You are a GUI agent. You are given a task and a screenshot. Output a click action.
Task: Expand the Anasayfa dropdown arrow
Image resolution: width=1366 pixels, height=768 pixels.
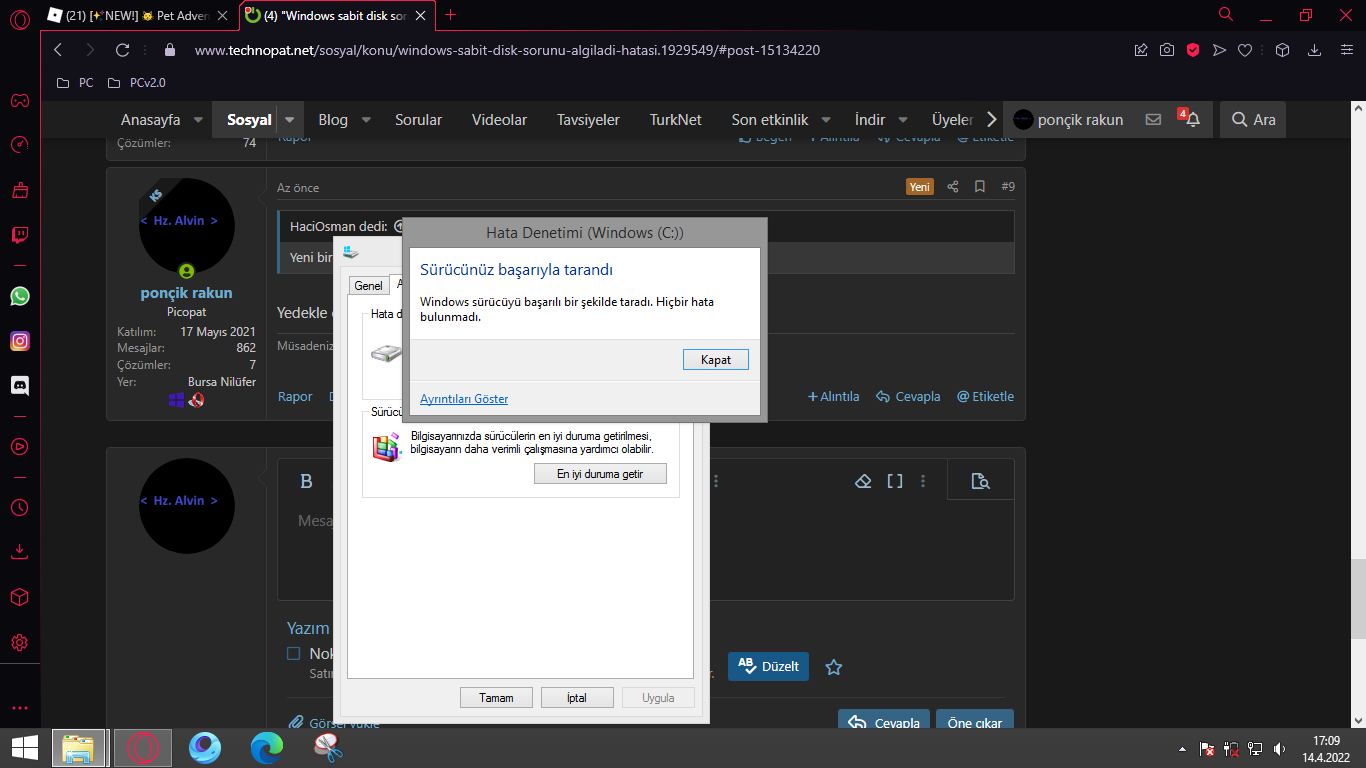tap(197, 120)
